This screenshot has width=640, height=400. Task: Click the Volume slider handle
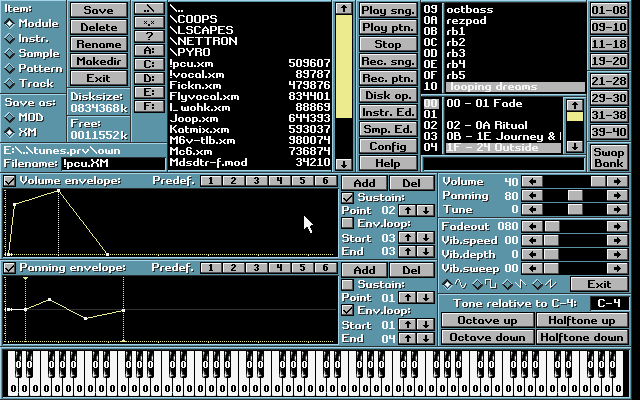tap(598, 182)
